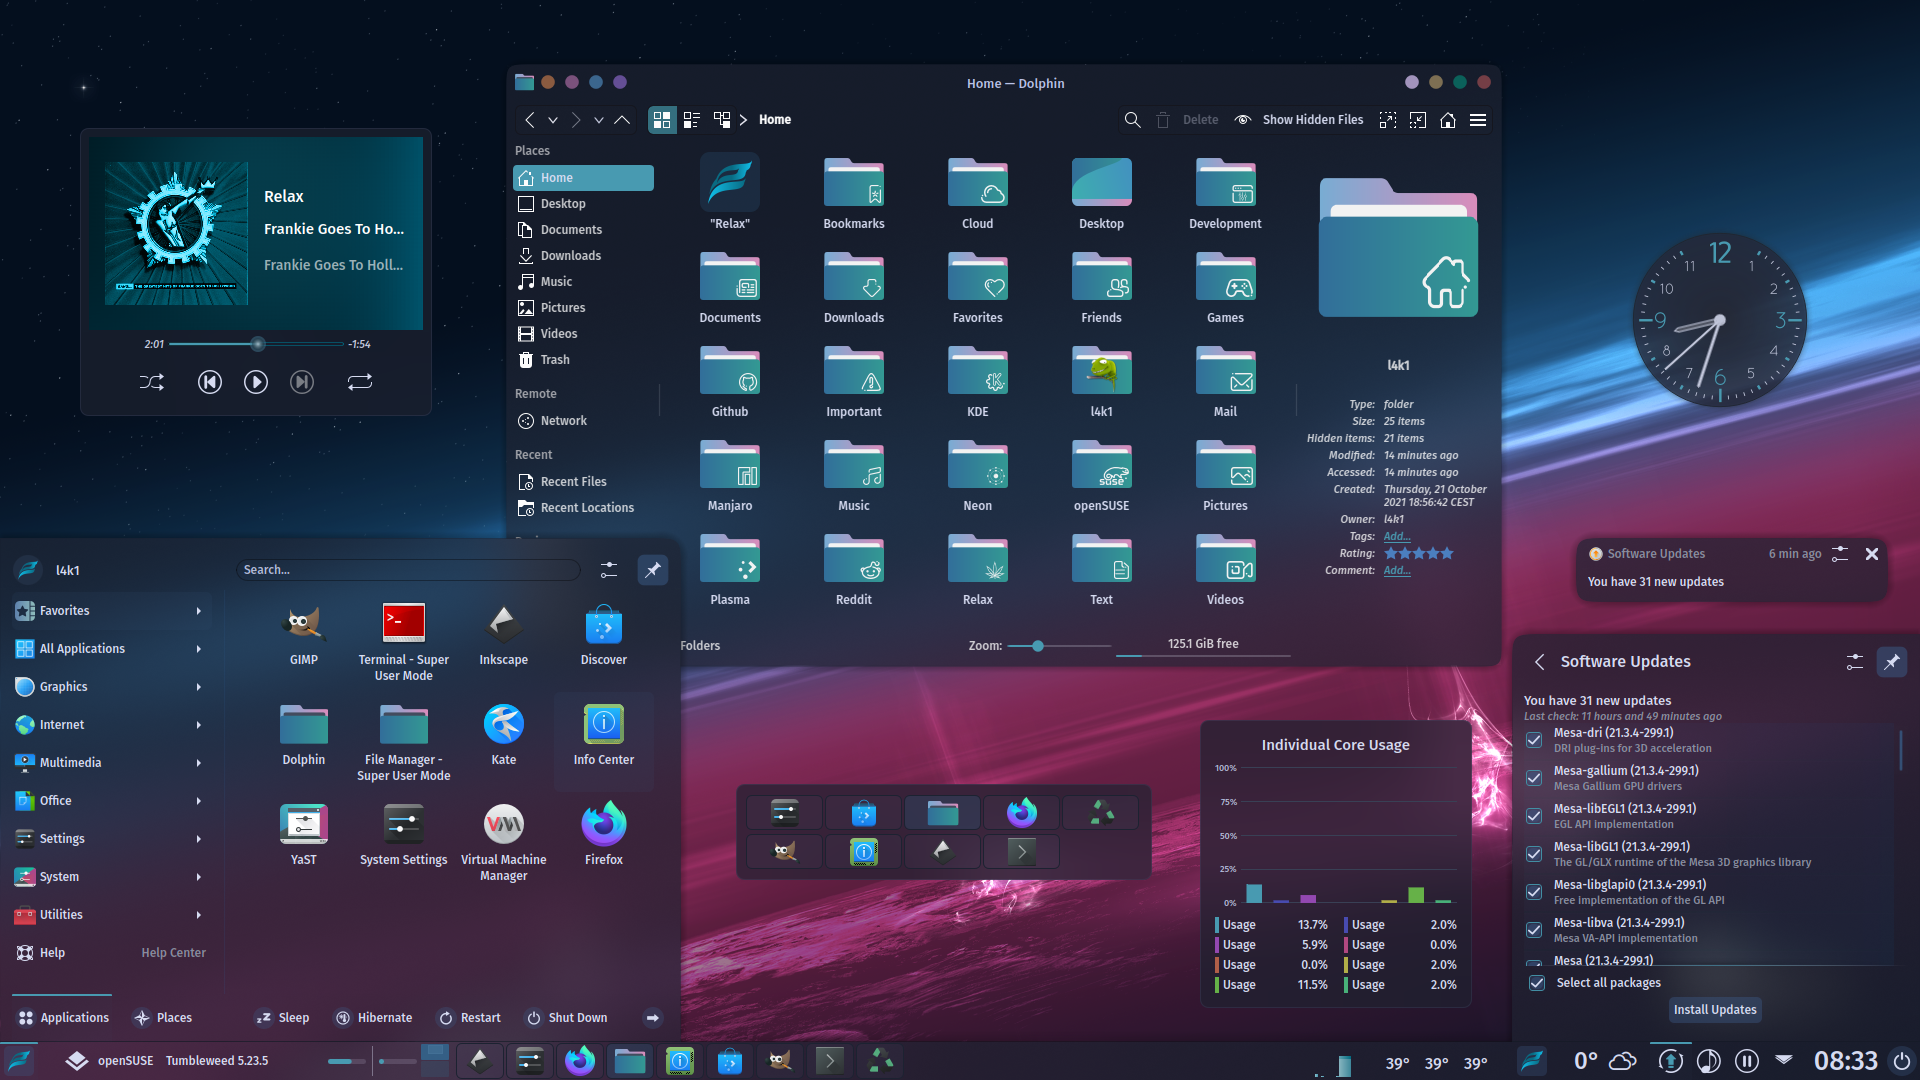The width and height of the screenshot is (1920, 1080).
Task: Open Network under Remote in Dolphin
Action: (583, 421)
